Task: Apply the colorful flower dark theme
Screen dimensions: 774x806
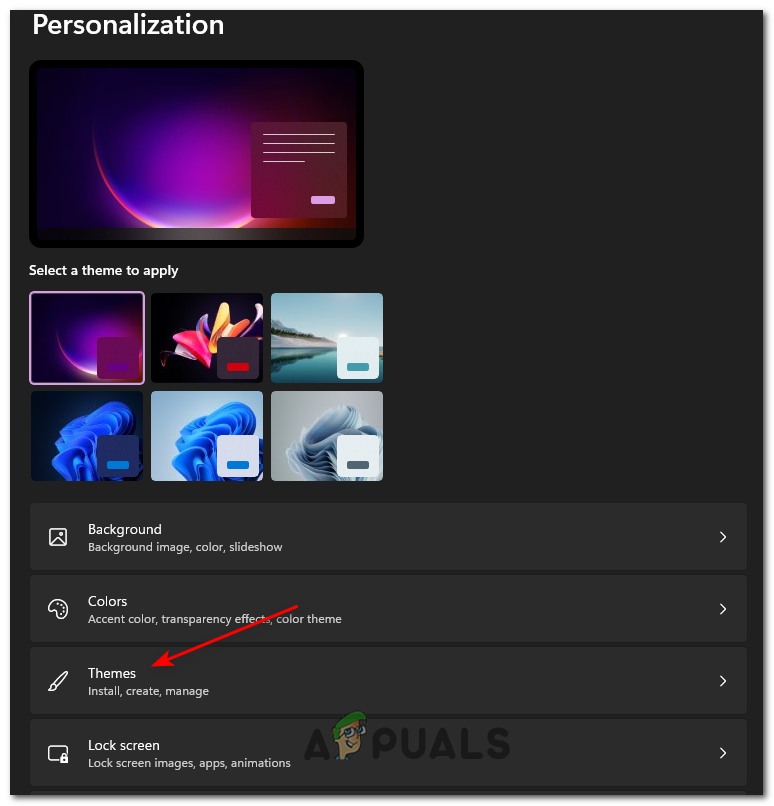Action: pyautogui.click(x=207, y=338)
